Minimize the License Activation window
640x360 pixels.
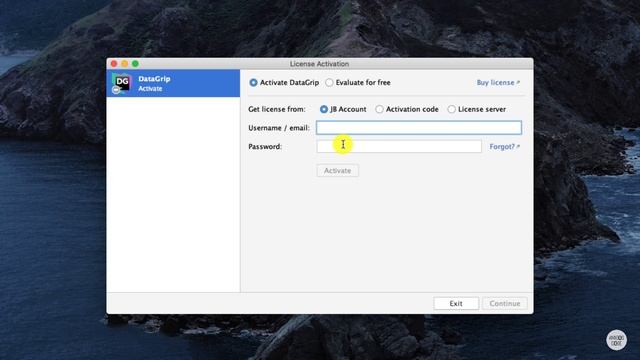(x=124, y=64)
